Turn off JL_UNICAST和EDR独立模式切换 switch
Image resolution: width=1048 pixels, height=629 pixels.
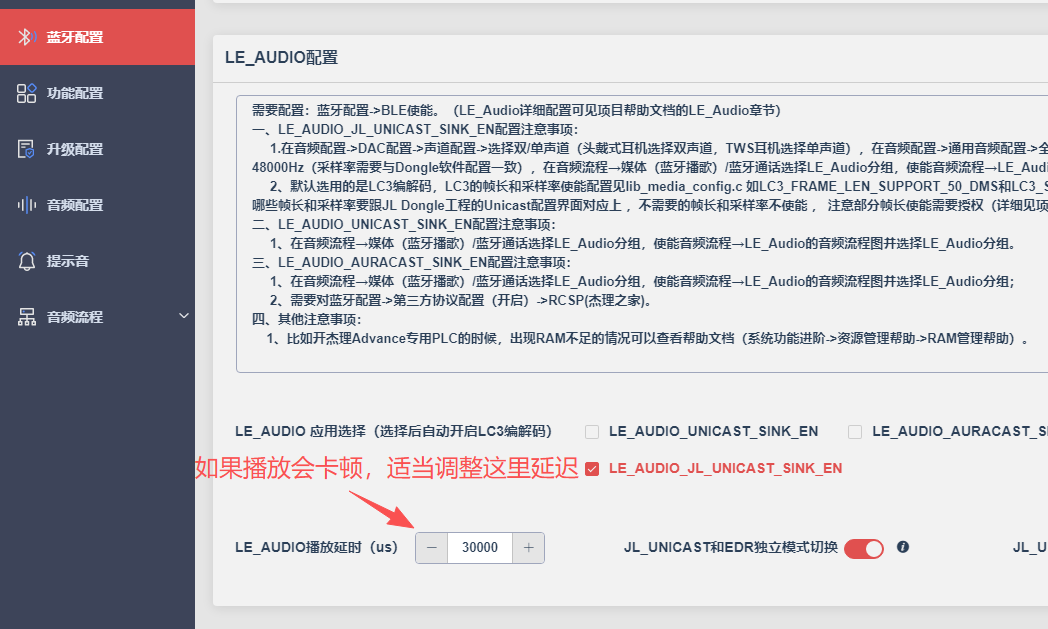click(864, 548)
